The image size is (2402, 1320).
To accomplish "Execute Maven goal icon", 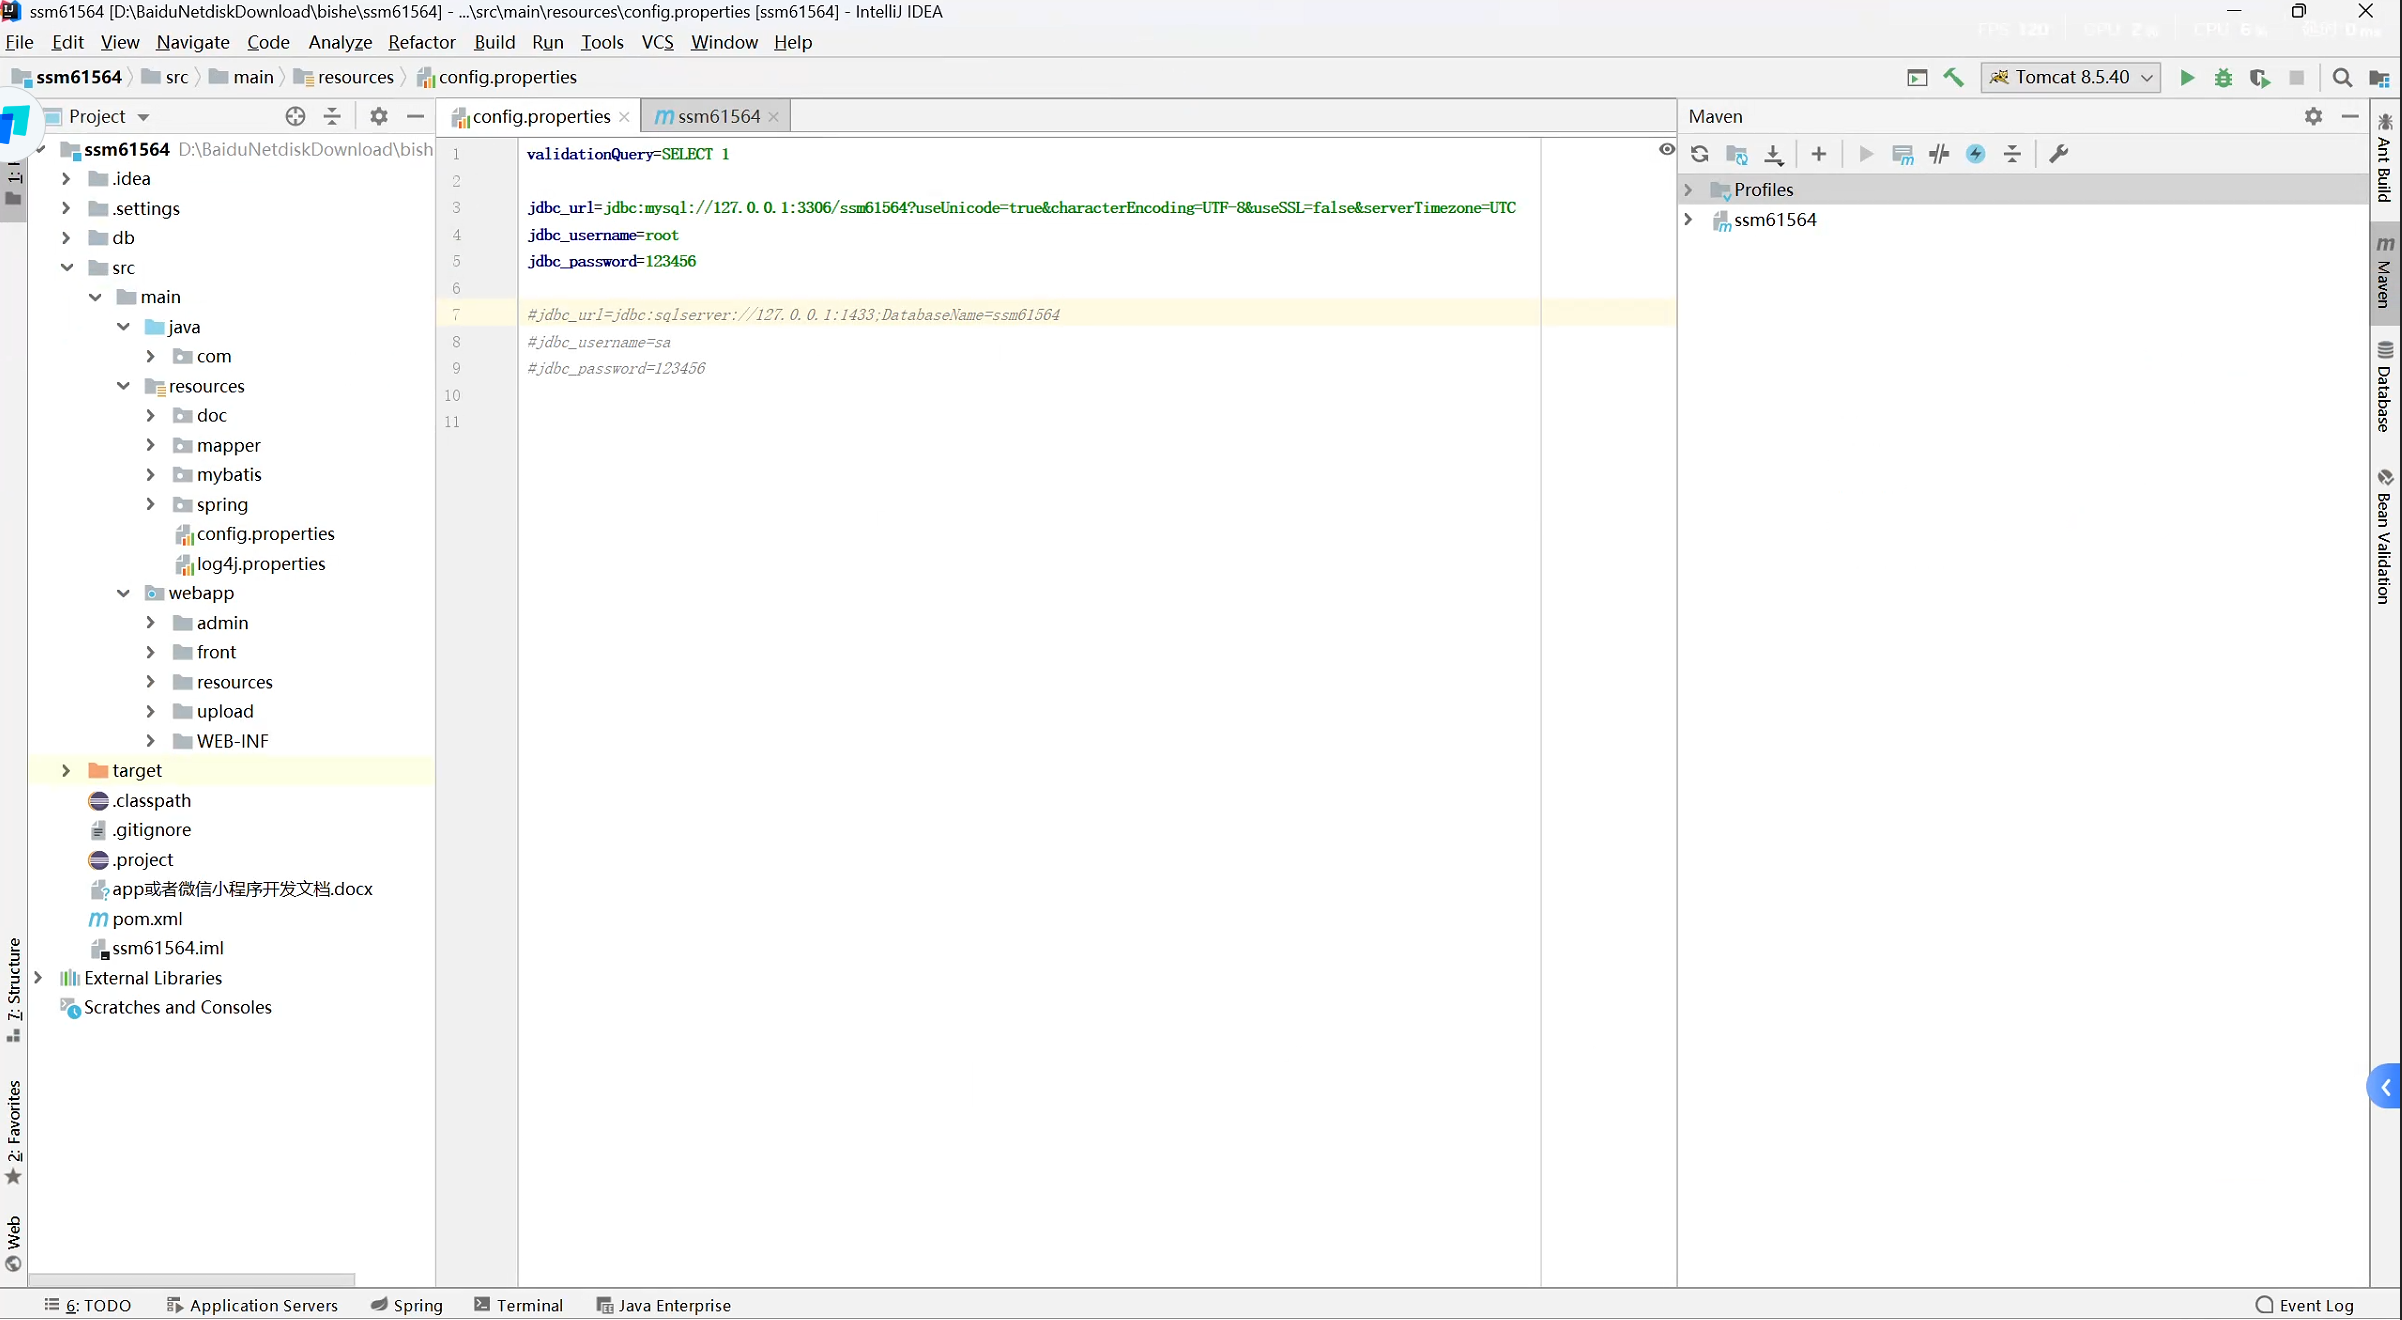I will 1902,154.
